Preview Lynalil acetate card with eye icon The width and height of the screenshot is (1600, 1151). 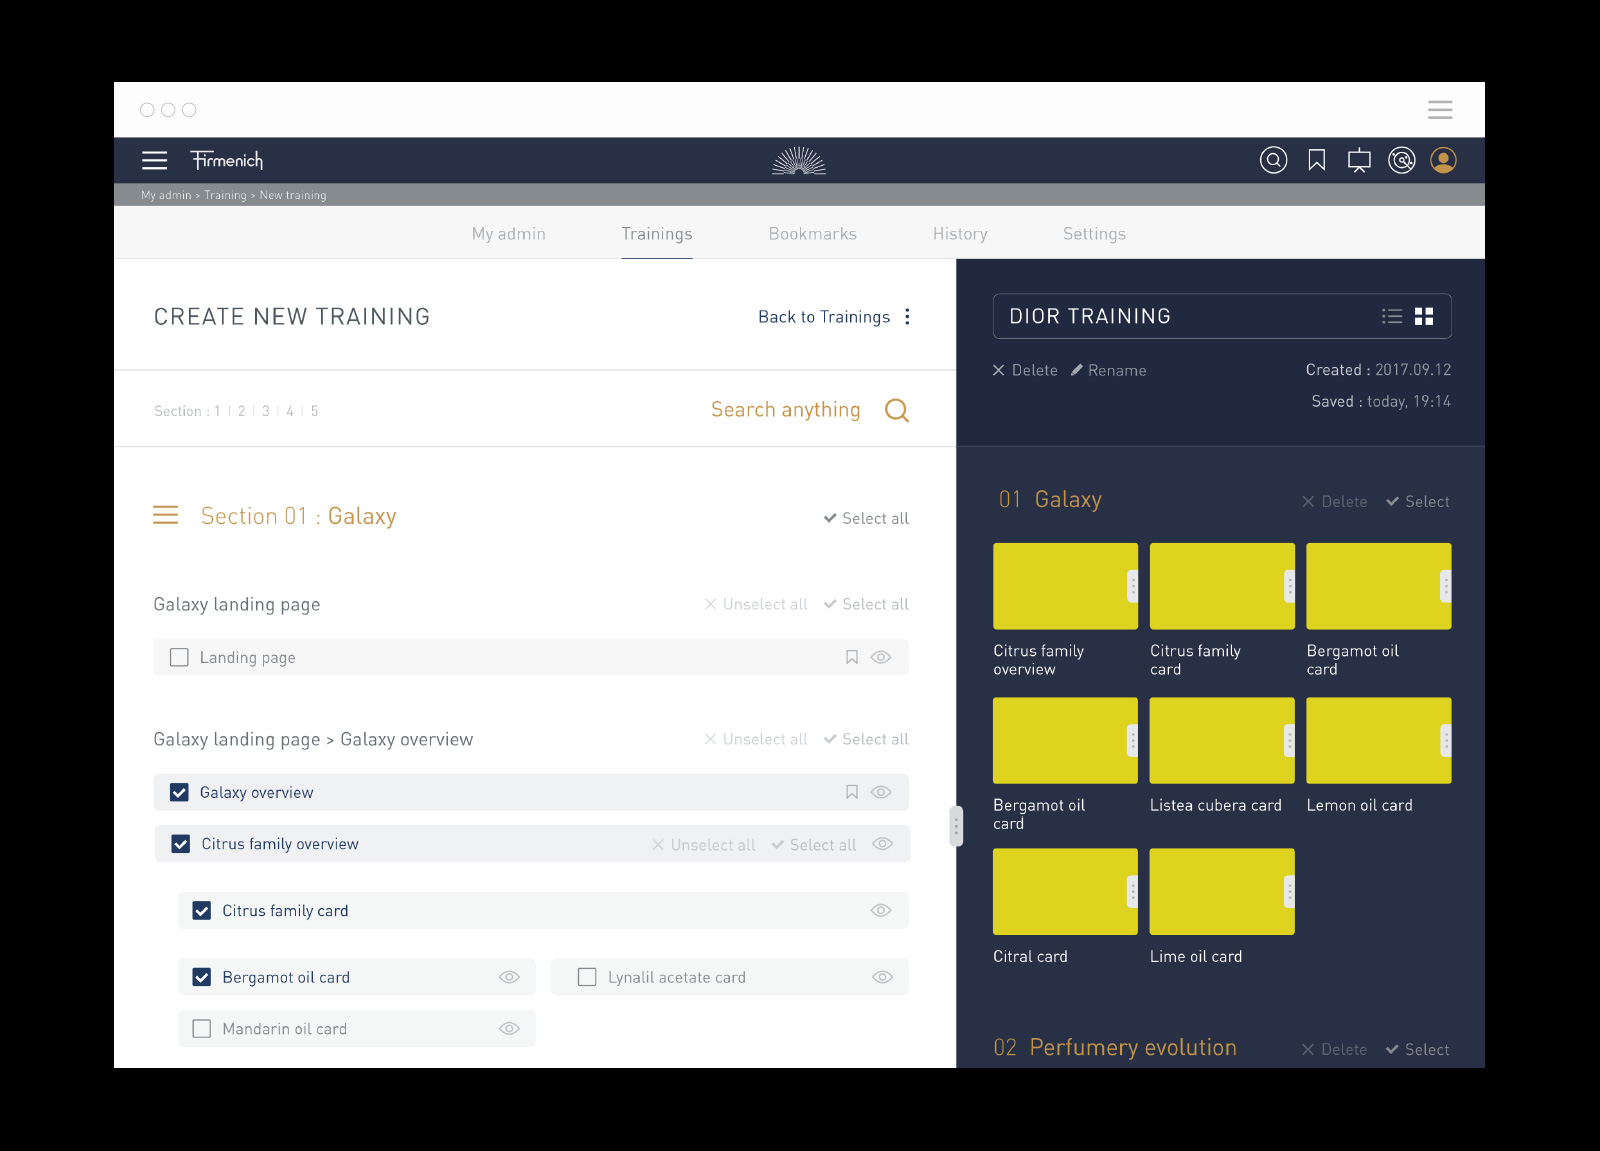pos(882,977)
